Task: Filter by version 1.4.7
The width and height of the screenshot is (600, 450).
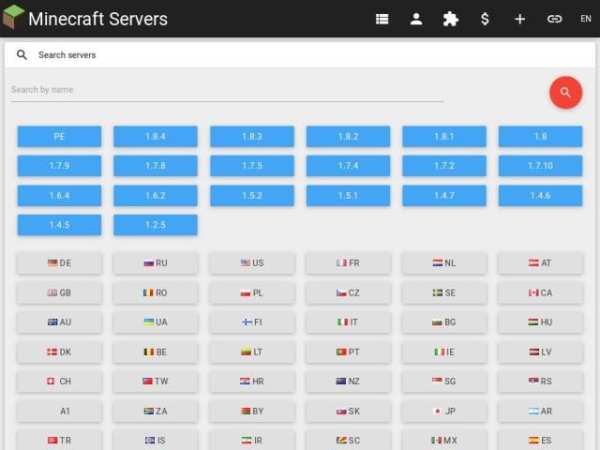Action: [444, 196]
